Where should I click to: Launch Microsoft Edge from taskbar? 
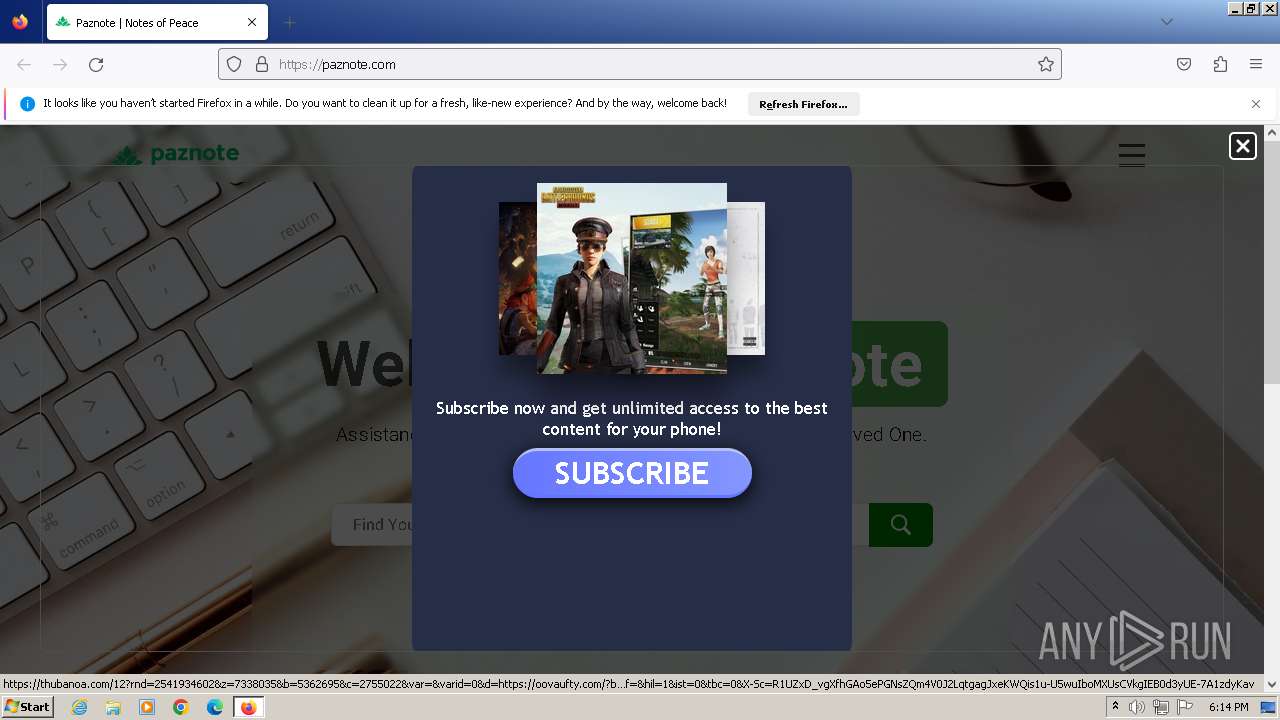pyautogui.click(x=215, y=707)
